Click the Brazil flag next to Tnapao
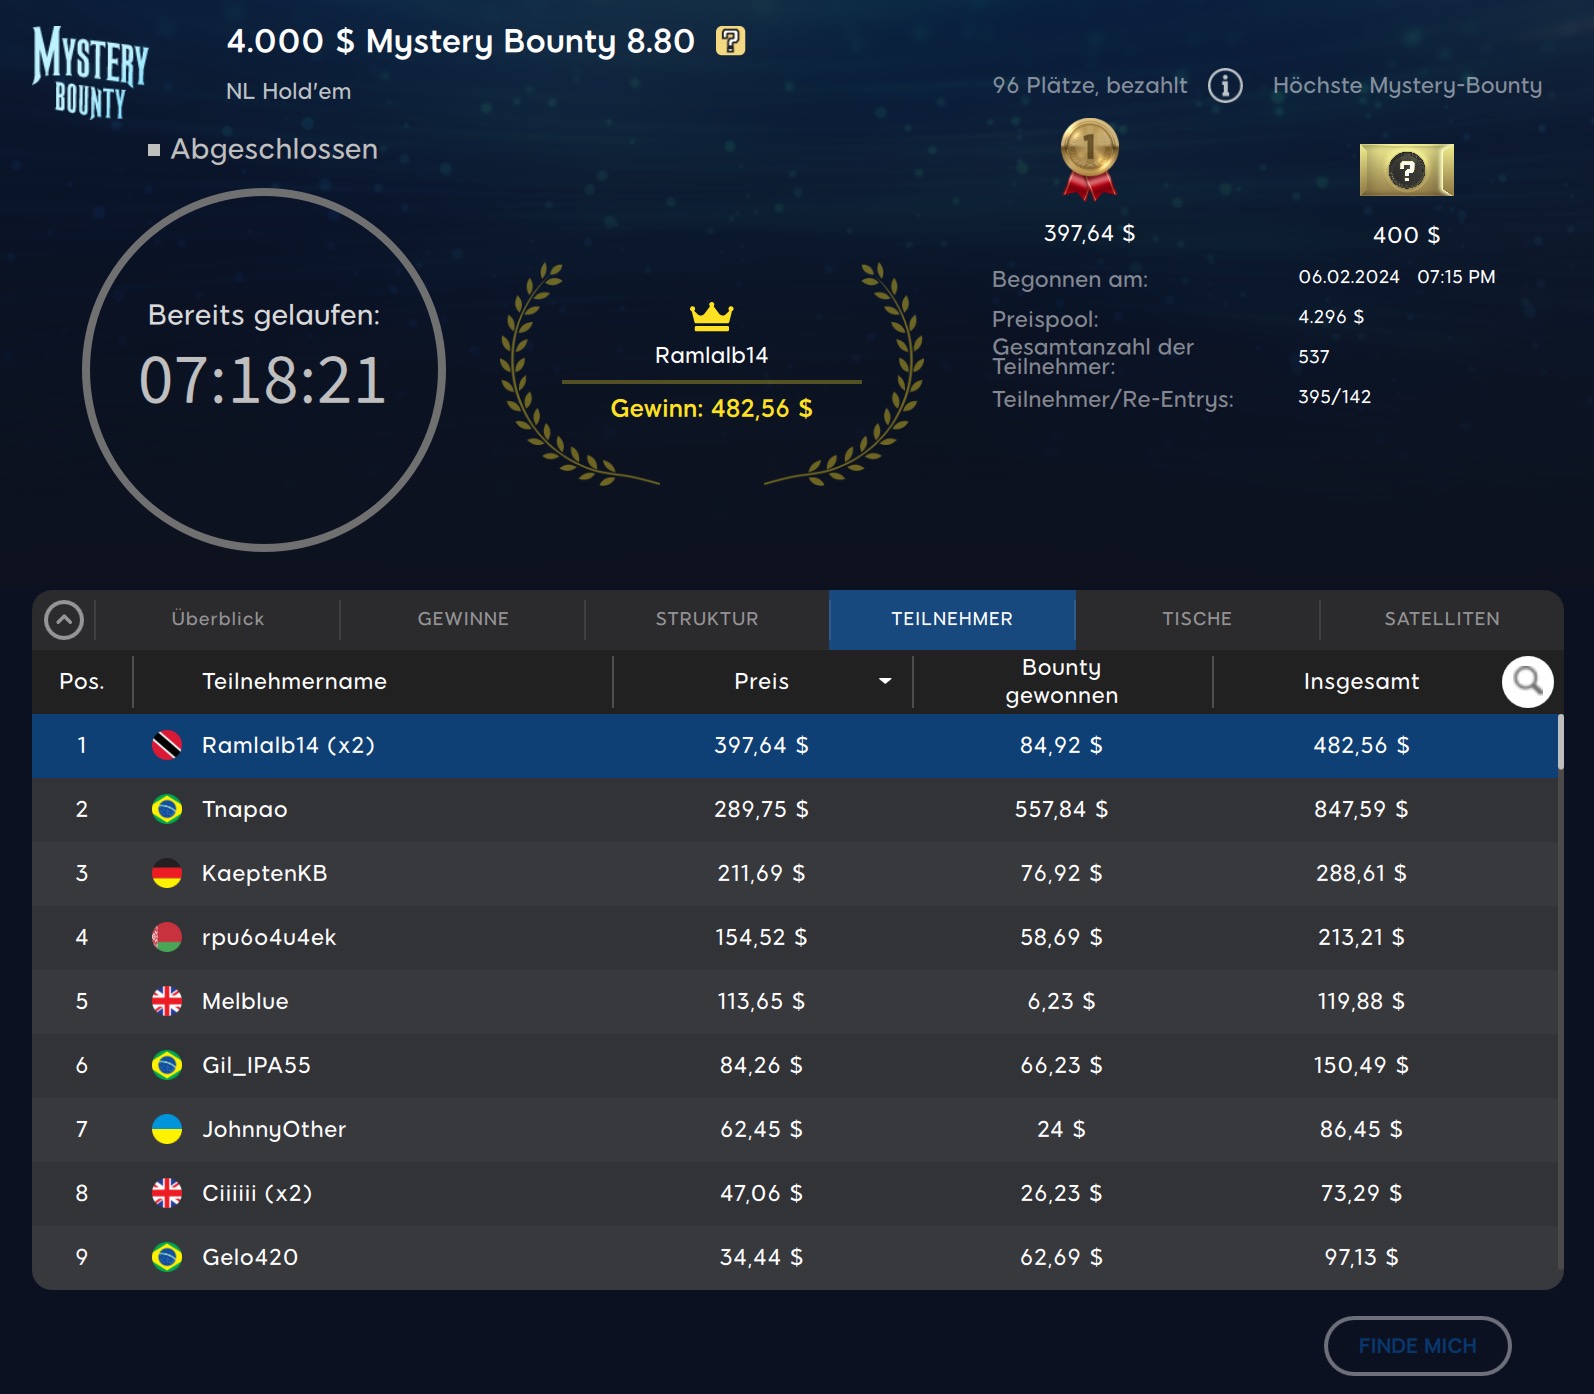 (x=167, y=809)
